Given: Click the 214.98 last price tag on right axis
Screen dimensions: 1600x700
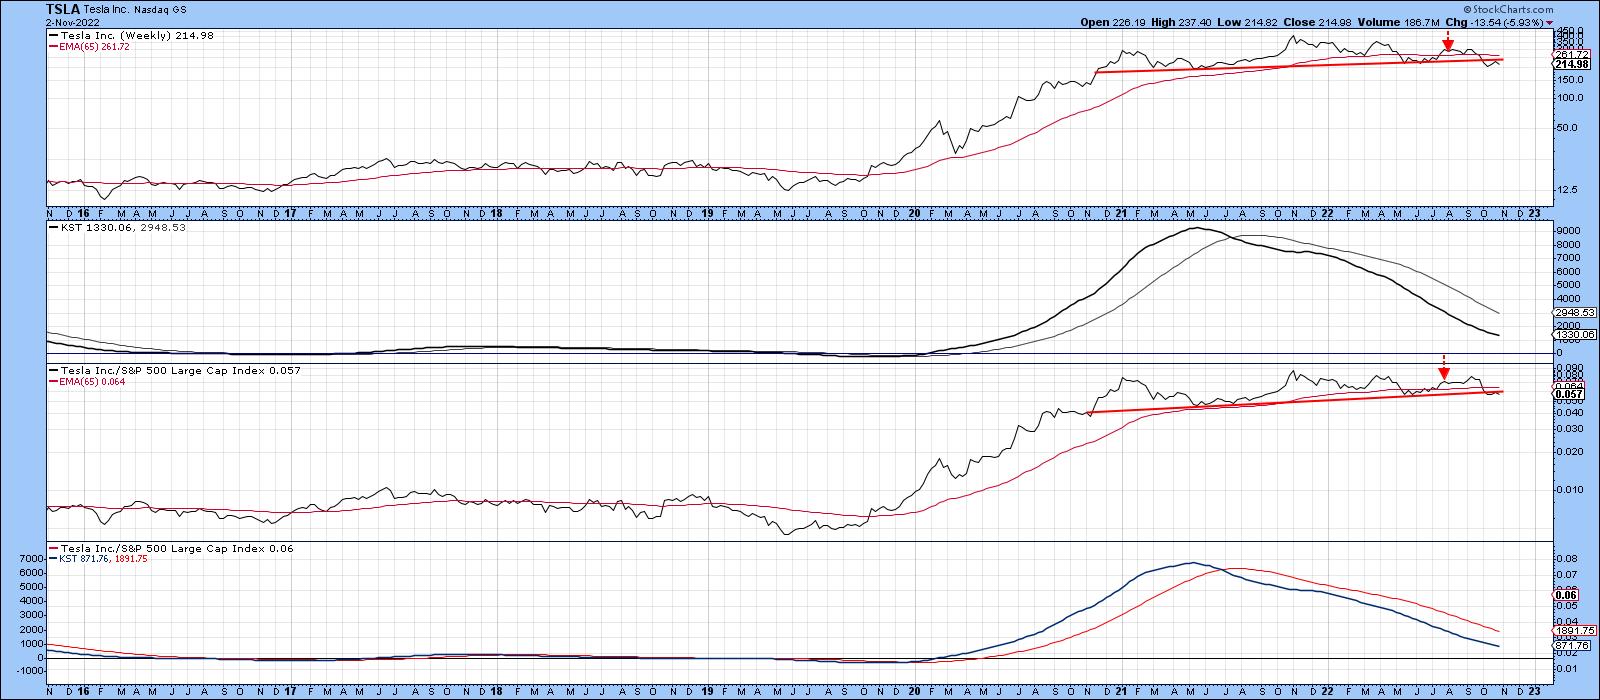Looking at the screenshot, I should [1569, 64].
